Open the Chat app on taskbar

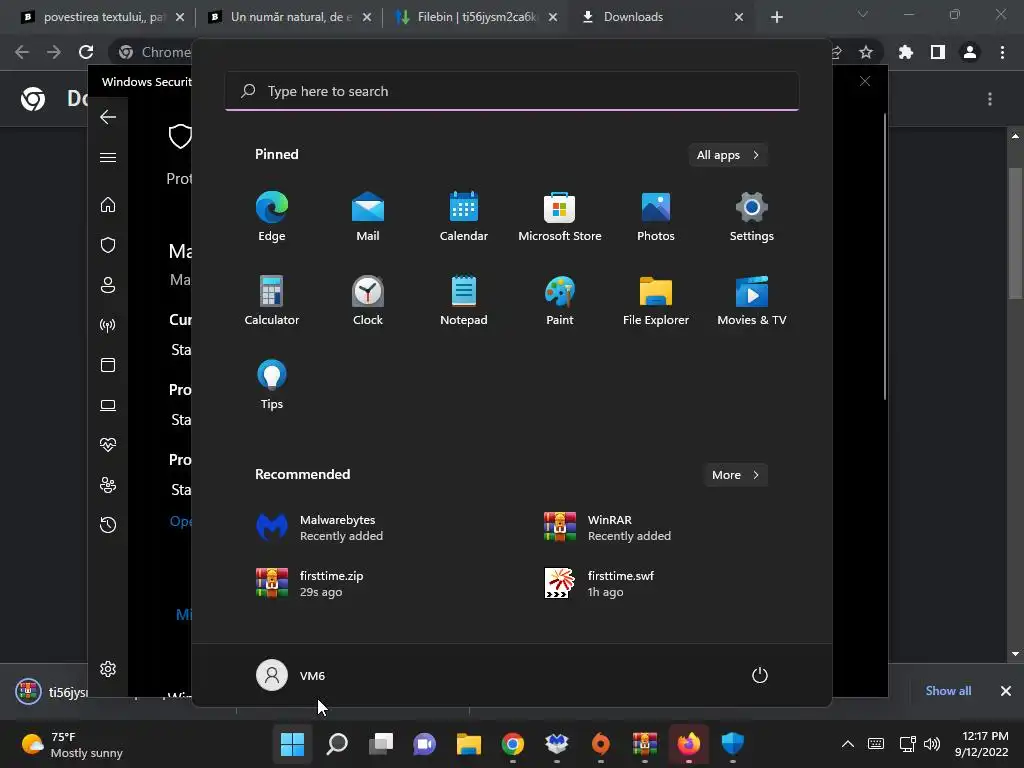pyautogui.click(x=424, y=744)
